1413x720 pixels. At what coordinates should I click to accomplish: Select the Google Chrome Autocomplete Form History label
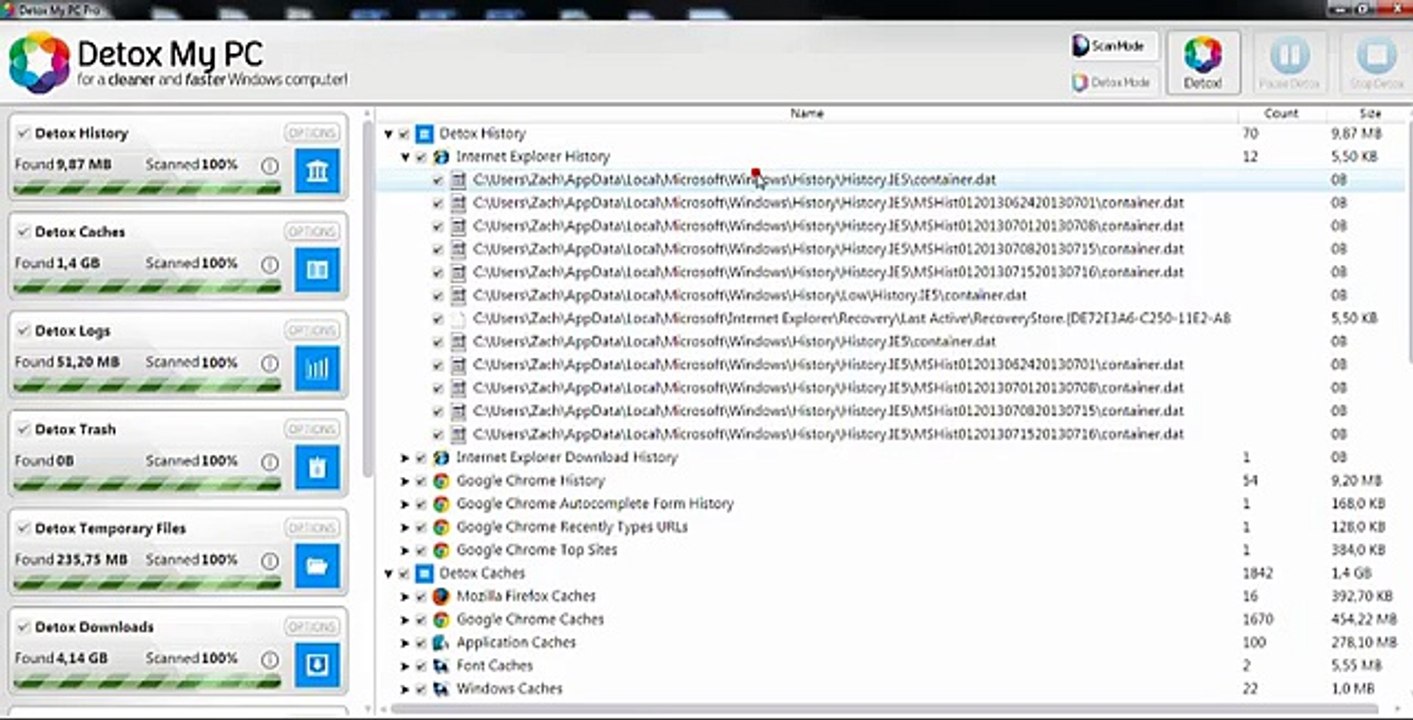[x=594, y=504]
